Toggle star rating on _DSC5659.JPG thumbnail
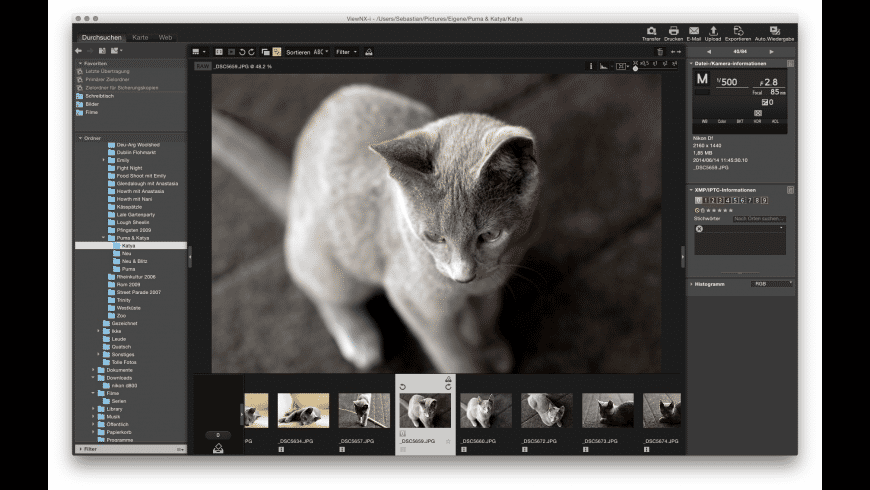870x490 pixels. tap(448, 442)
